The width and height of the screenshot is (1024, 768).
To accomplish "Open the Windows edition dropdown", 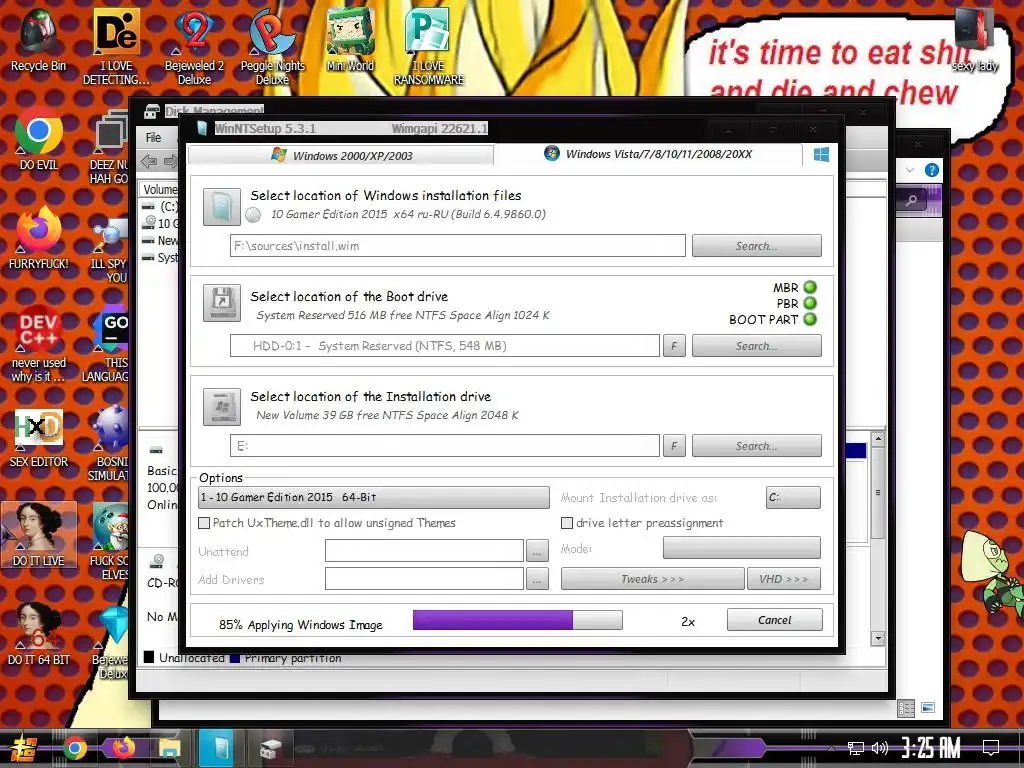I will coord(374,498).
